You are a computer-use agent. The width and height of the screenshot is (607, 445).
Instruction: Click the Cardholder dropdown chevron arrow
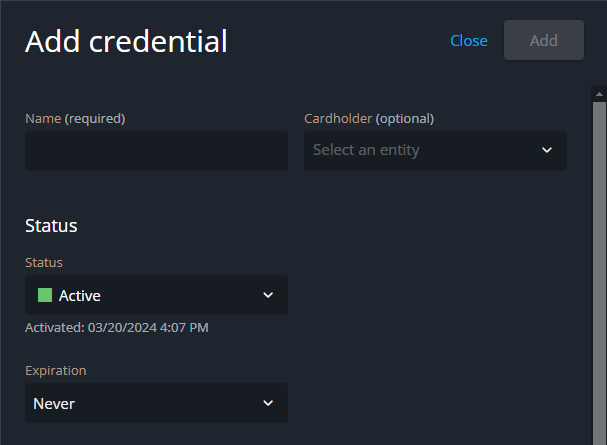[x=547, y=151]
